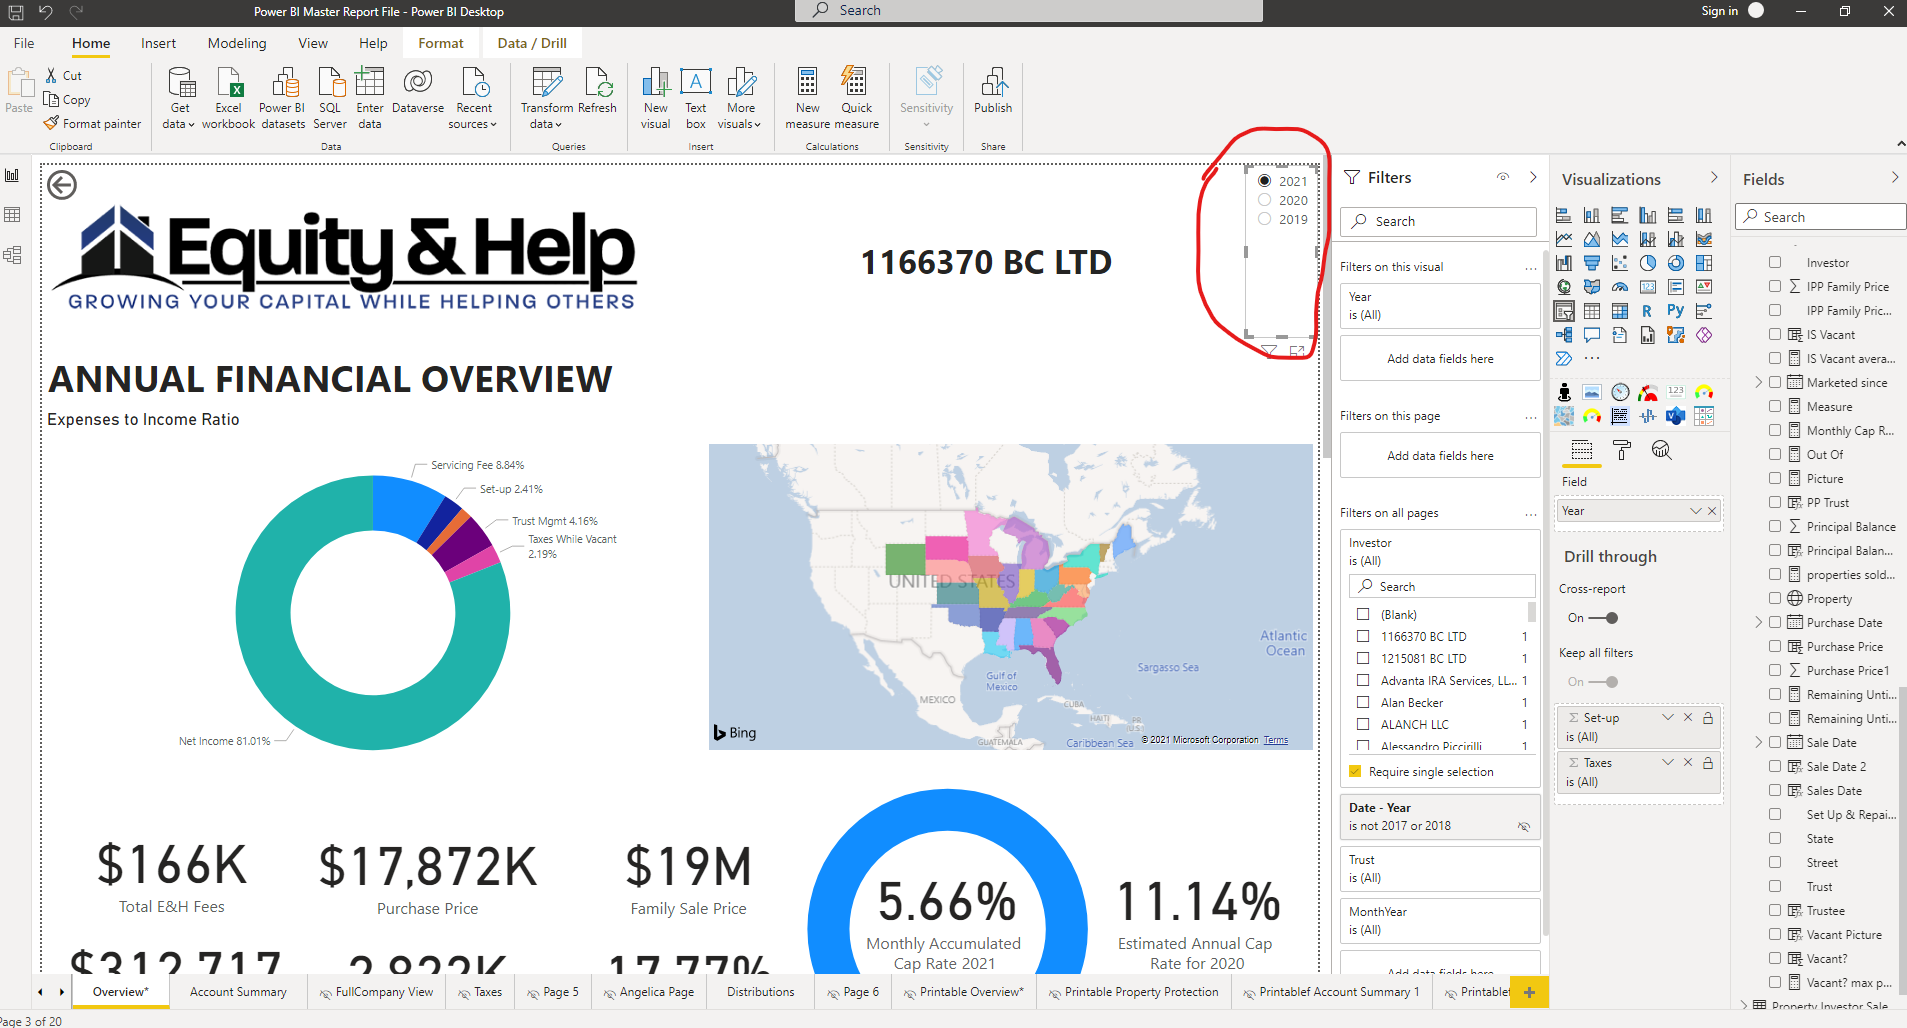Click the report back arrow button
Image resolution: width=1907 pixels, height=1028 pixels.
62,185
